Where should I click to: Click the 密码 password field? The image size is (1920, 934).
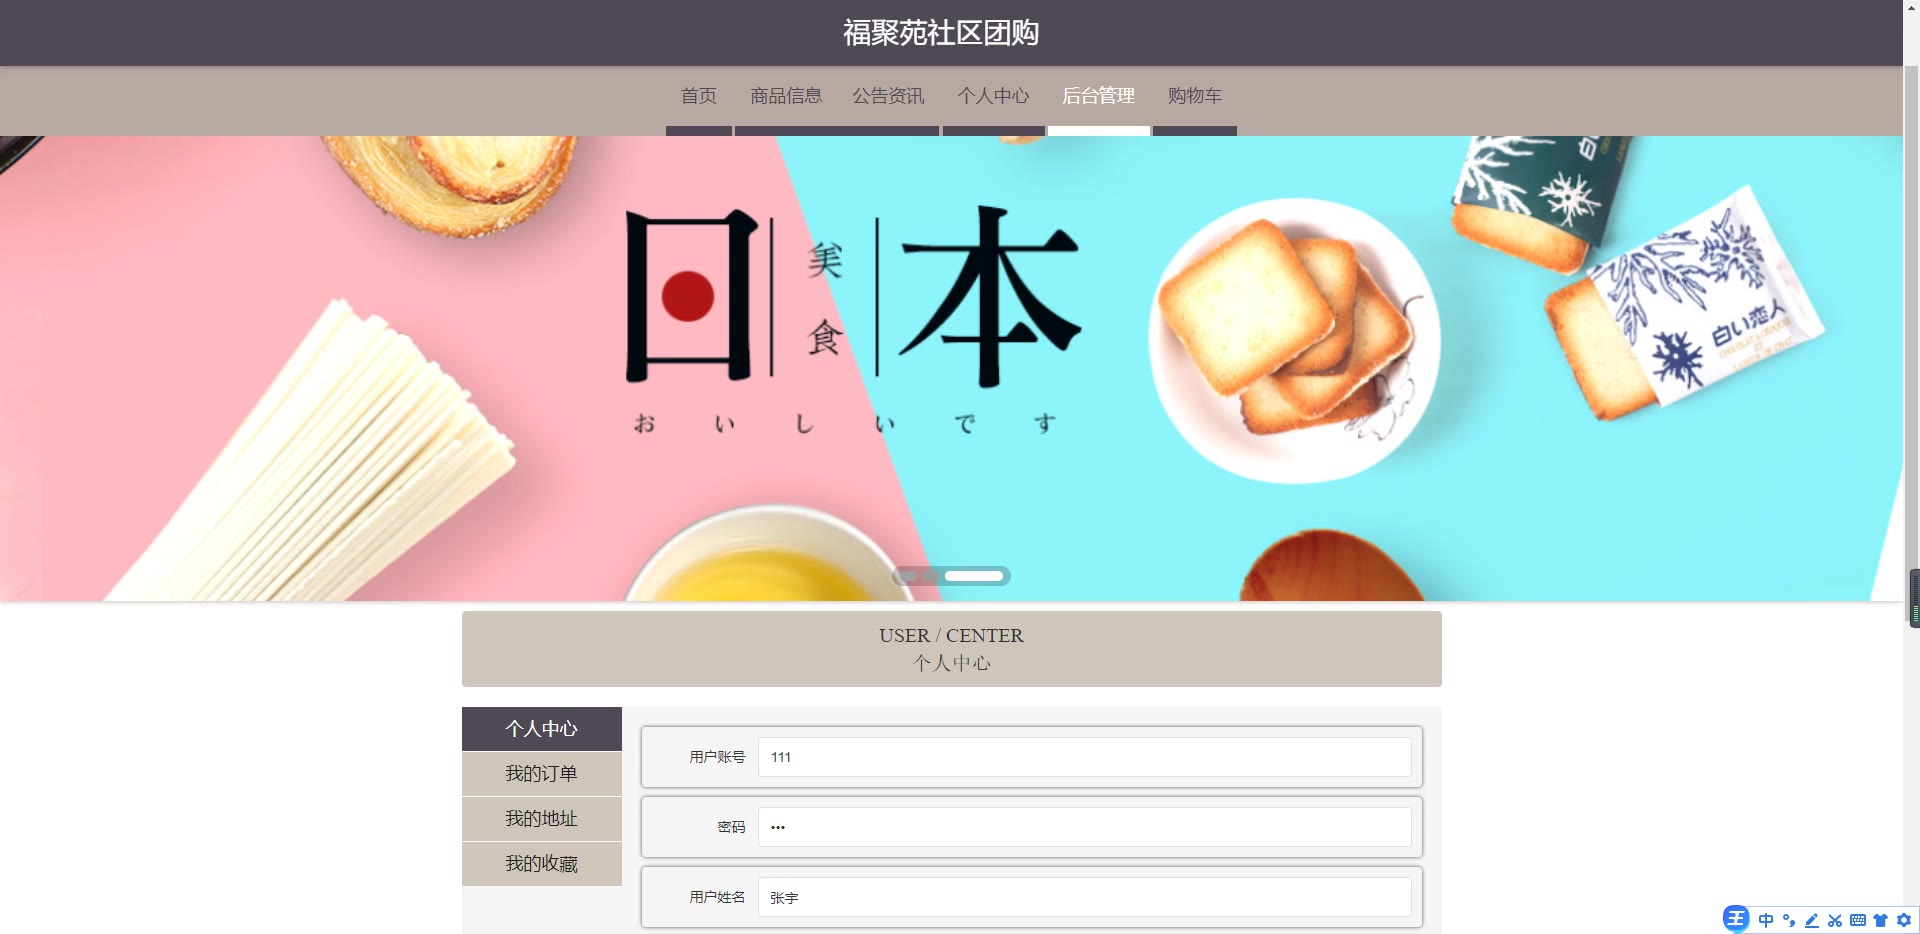1085,827
